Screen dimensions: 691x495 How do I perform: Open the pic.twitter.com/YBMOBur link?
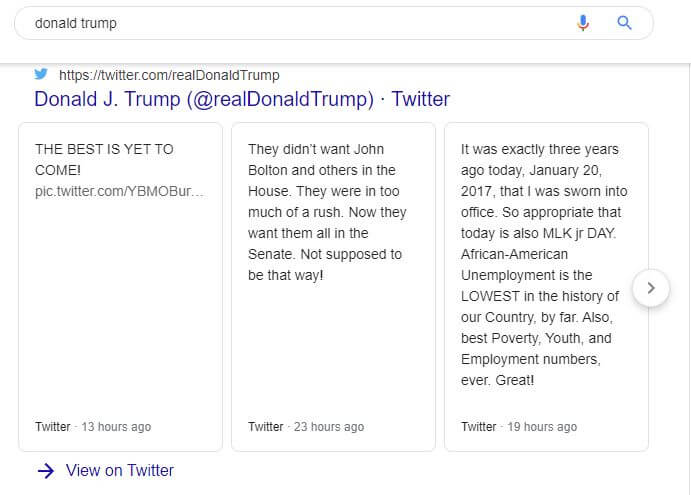[119, 191]
